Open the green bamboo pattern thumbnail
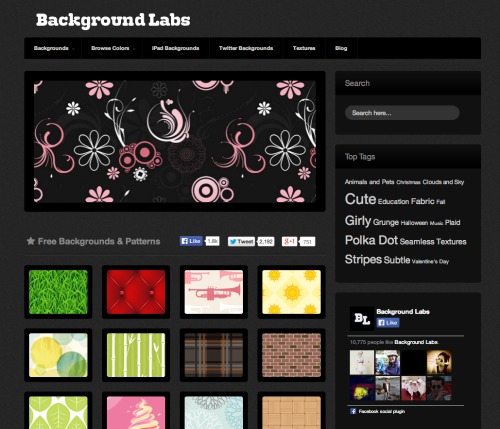 click(136, 355)
